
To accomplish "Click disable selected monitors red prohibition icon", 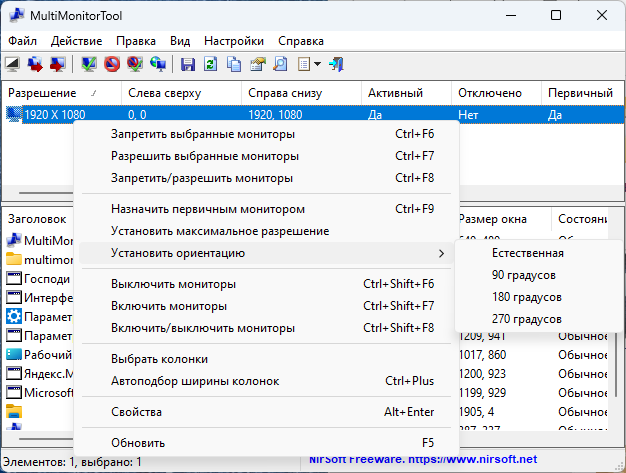I will click(112, 64).
